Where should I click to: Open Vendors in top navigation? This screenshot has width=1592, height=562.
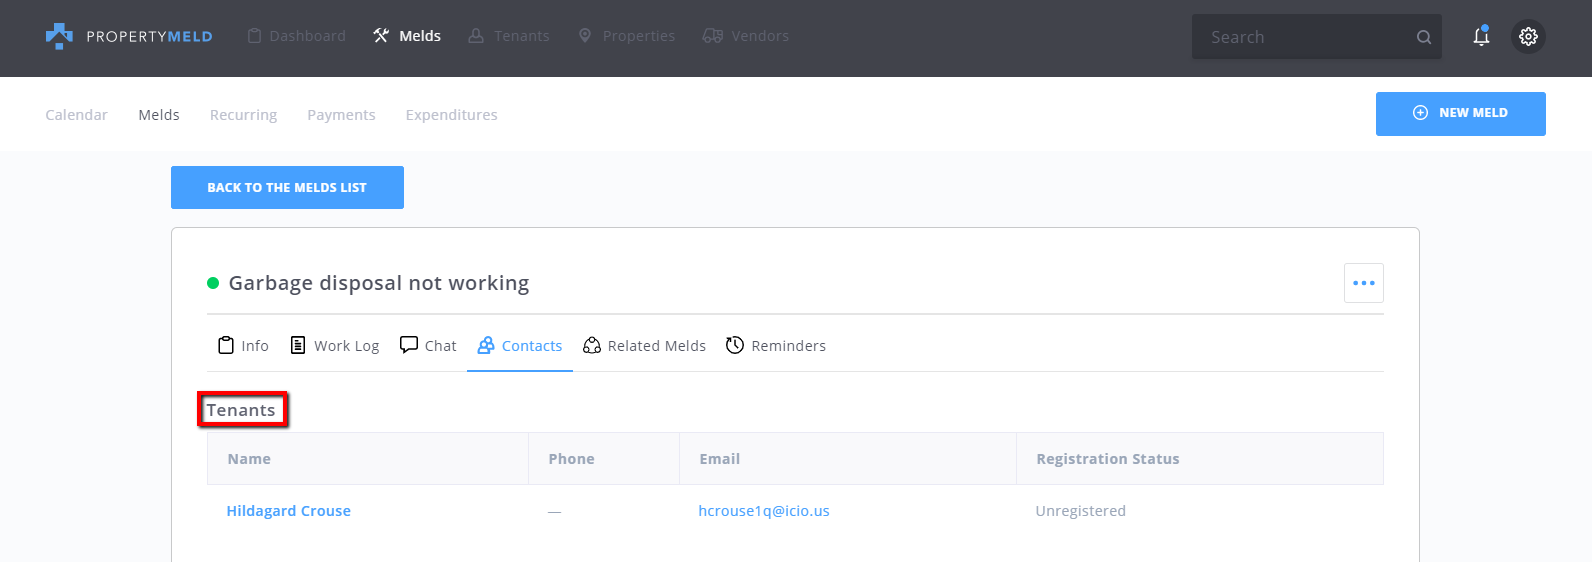coord(746,36)
